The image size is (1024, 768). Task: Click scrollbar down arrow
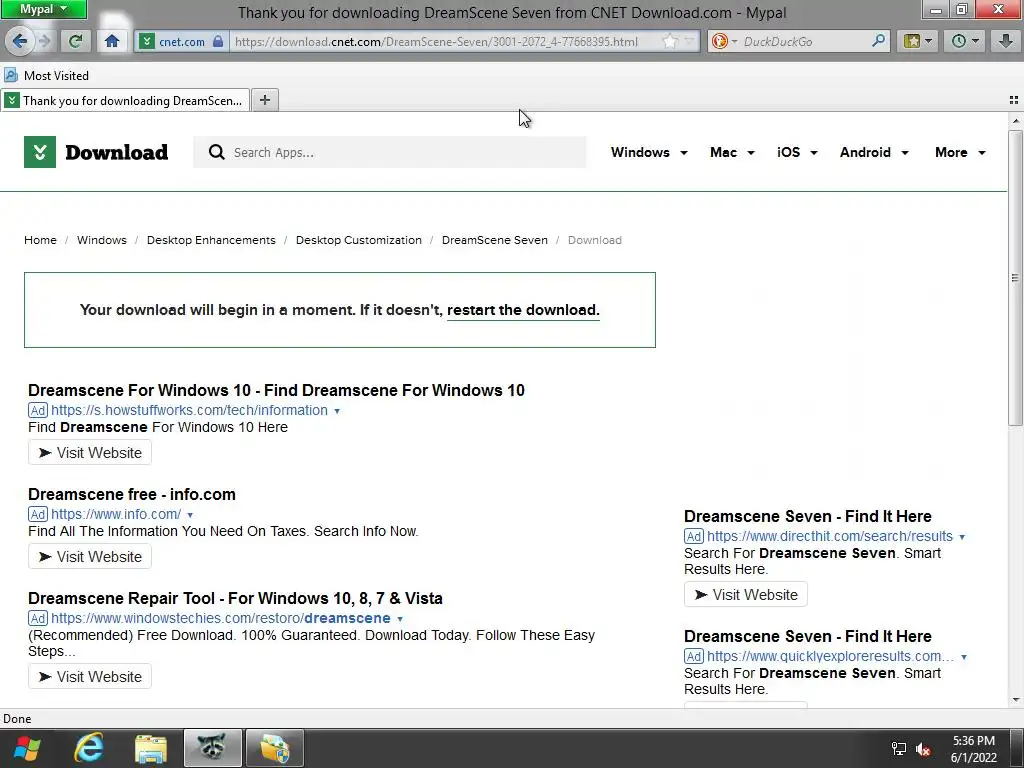[1015, 699]
